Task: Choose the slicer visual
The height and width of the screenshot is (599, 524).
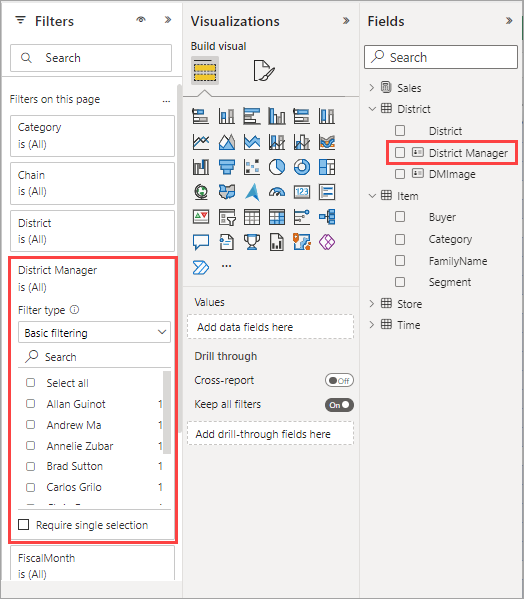Action: 226,217
